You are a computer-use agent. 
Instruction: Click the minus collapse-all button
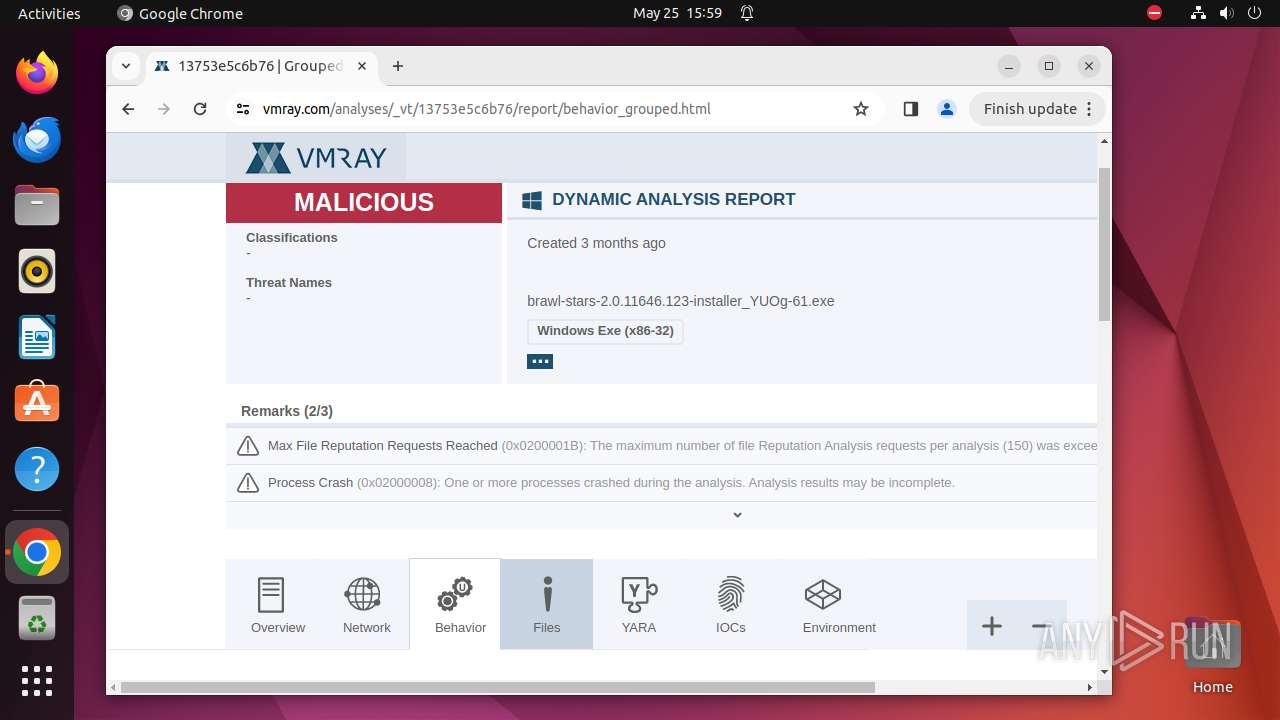[1040, 626]
